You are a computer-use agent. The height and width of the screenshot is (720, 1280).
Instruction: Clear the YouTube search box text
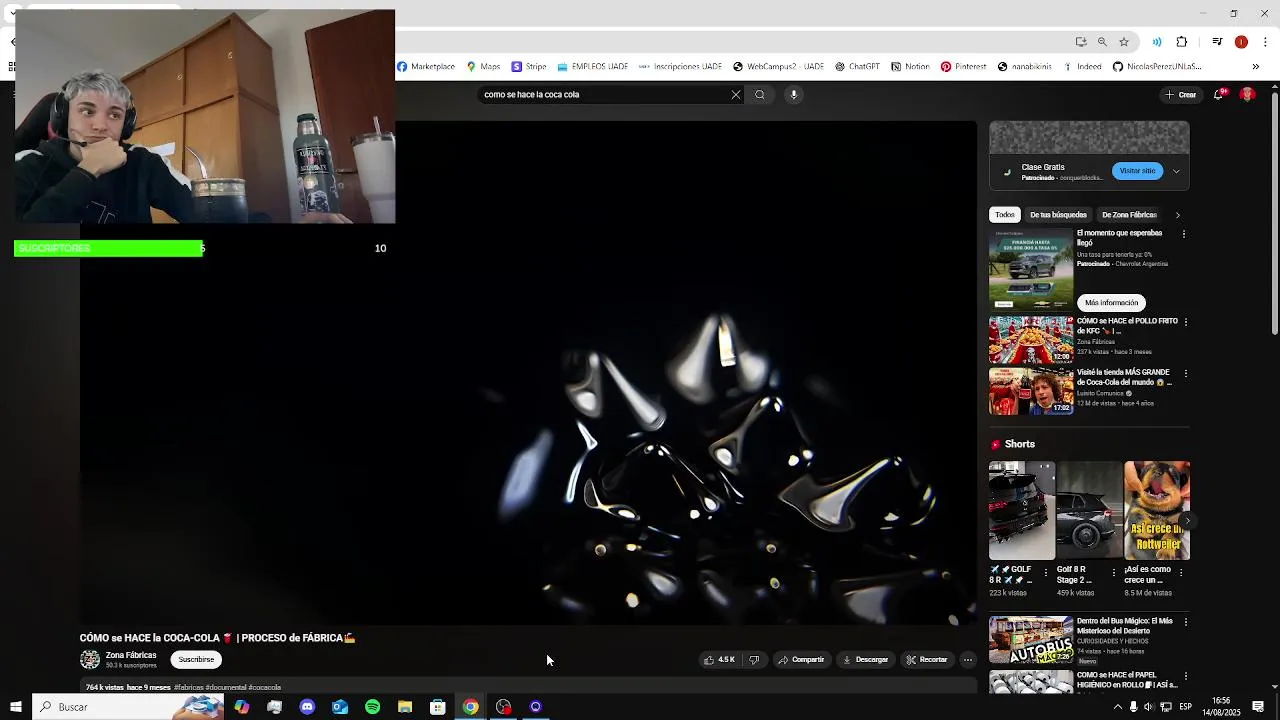click(x=736, y=95)
